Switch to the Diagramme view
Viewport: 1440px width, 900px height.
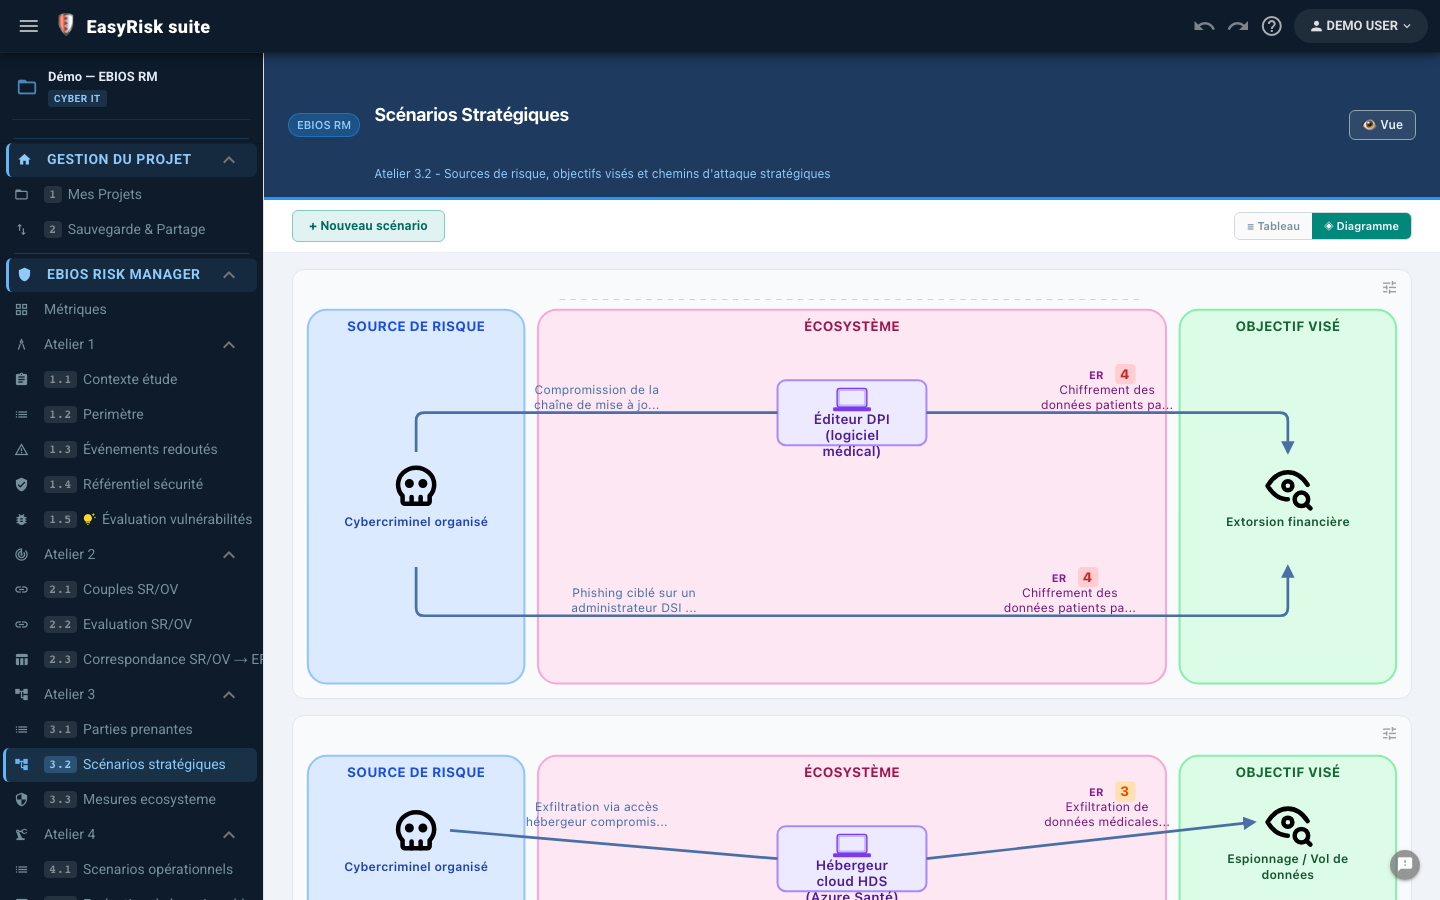coord(1361,226)
